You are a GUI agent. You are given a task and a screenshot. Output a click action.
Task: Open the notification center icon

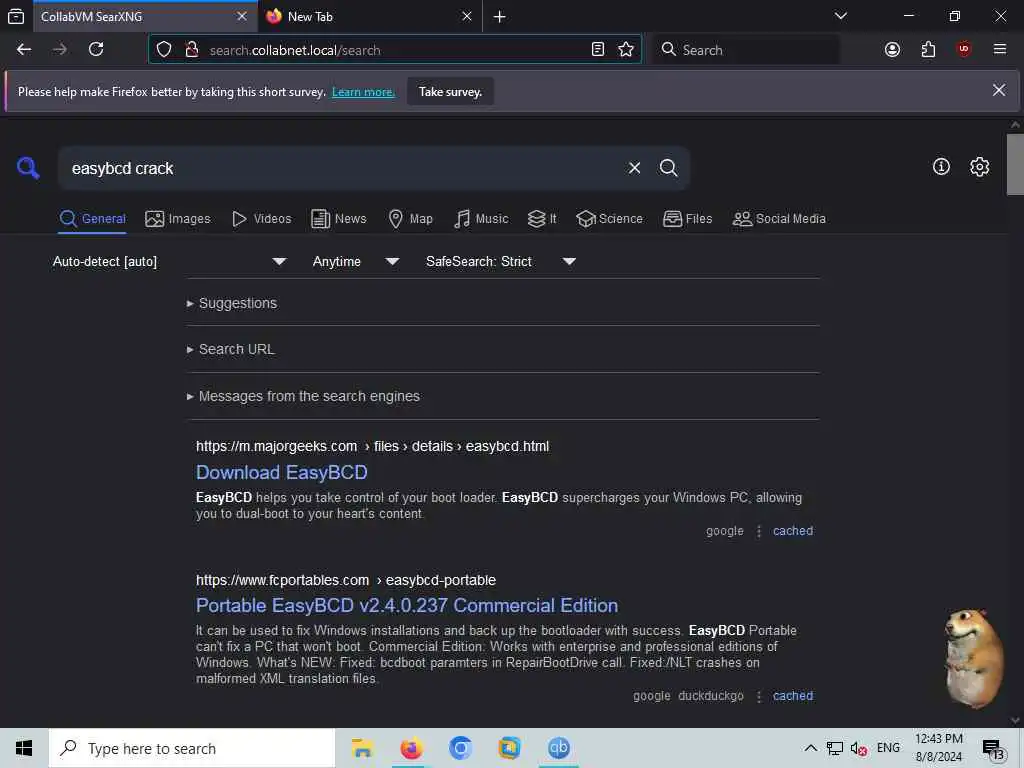point(993,750)
